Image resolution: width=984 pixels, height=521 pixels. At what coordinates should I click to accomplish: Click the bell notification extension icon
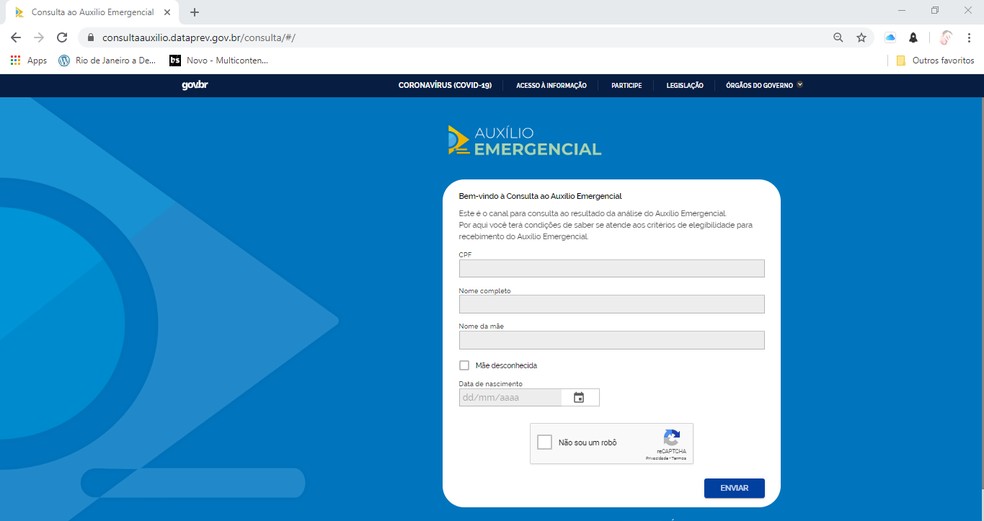click(x=914, y=38)
